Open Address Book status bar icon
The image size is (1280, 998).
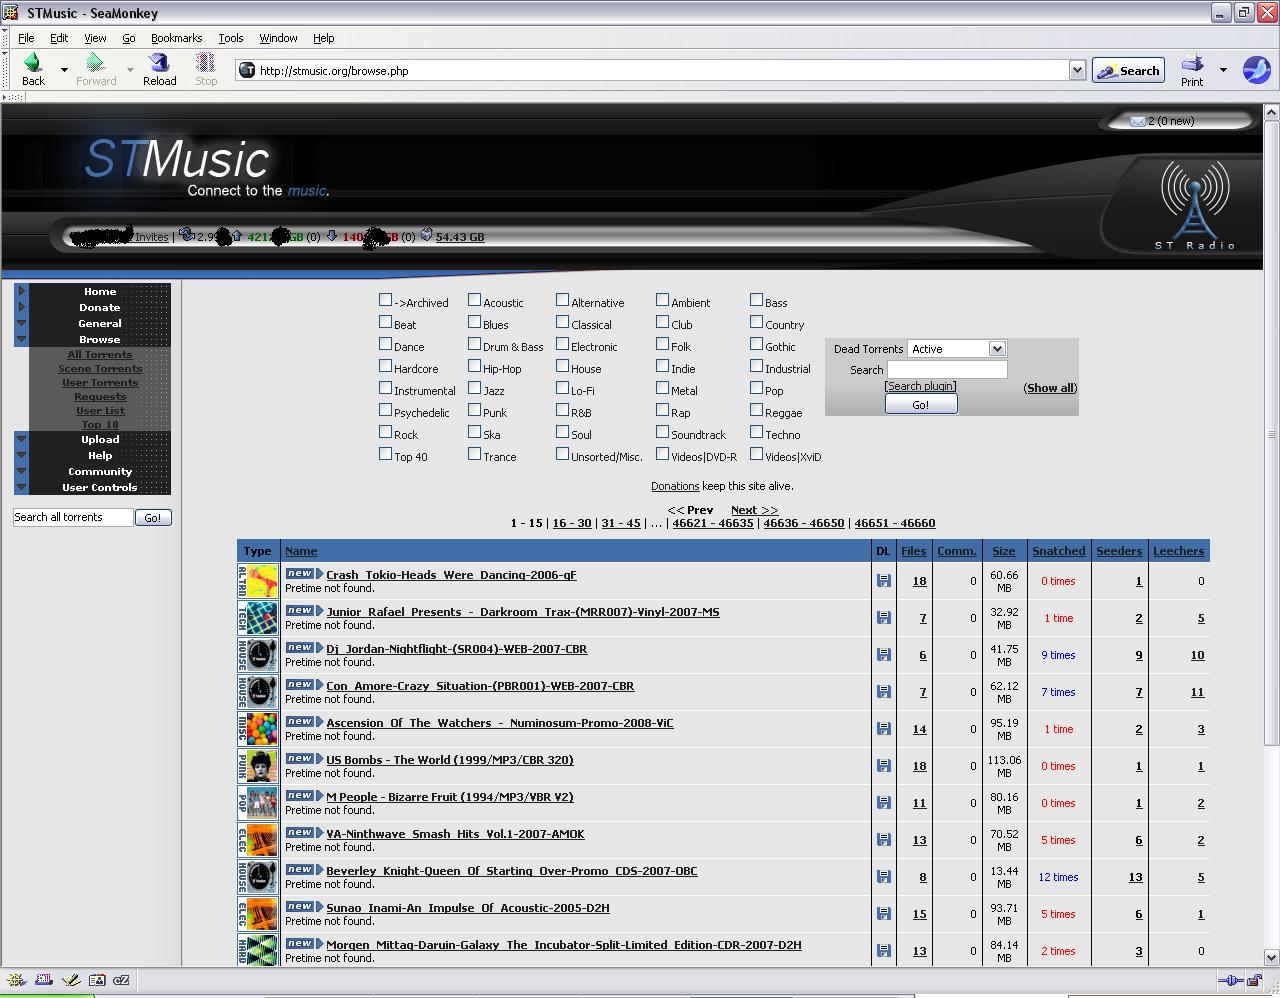click(x=96, y=980)
